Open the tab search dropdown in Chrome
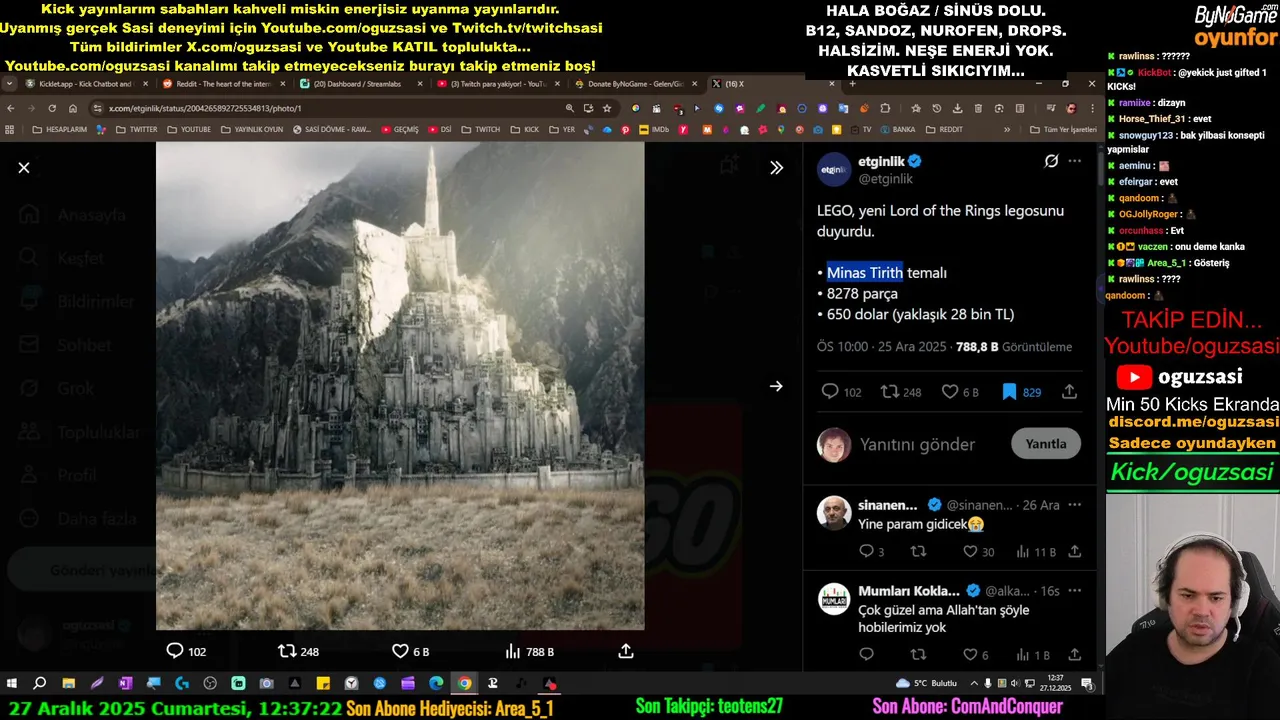This screenshot has height=720, width=1280. 9,84
